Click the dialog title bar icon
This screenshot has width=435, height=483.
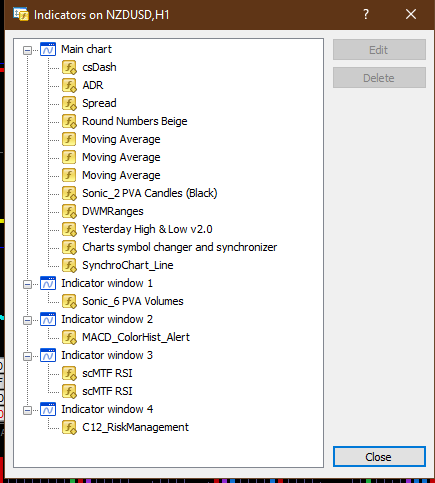click(21, 15)
